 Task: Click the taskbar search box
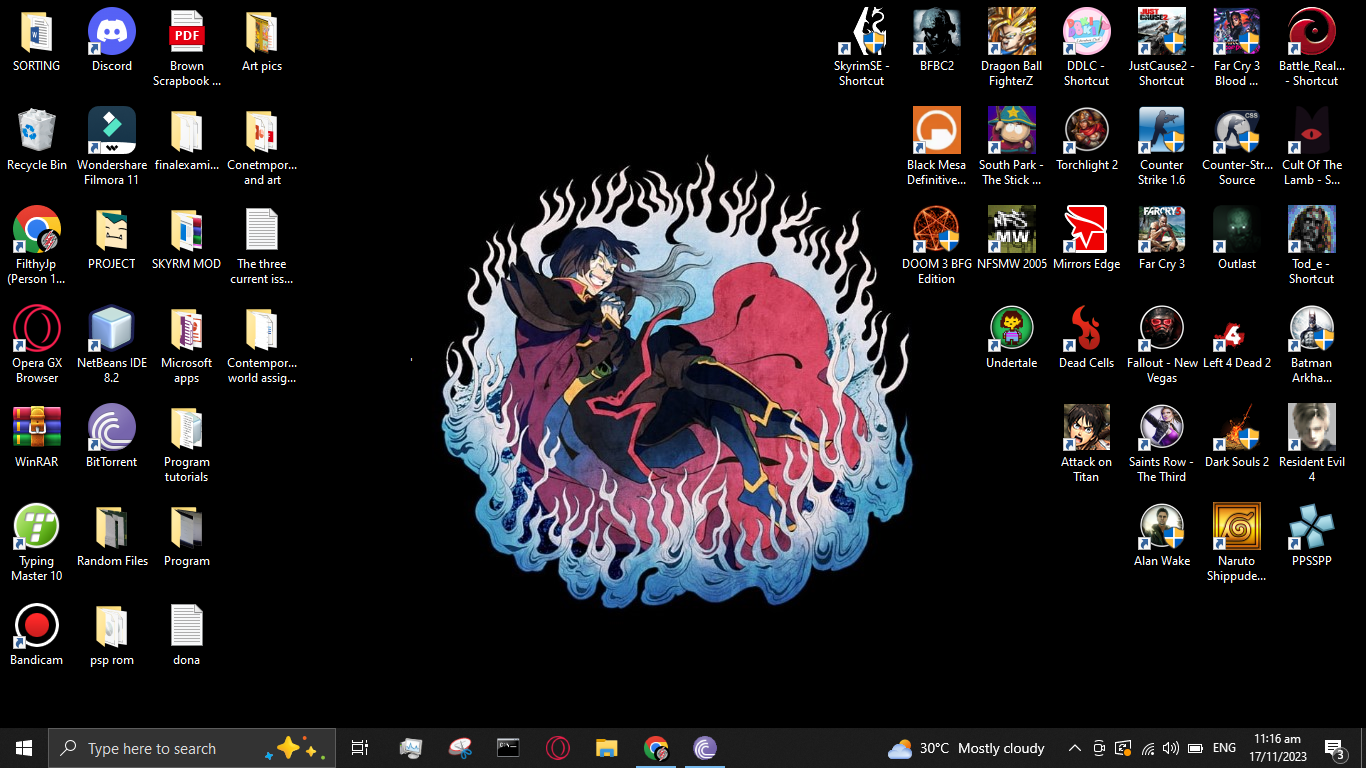click(x=192, y=748)
